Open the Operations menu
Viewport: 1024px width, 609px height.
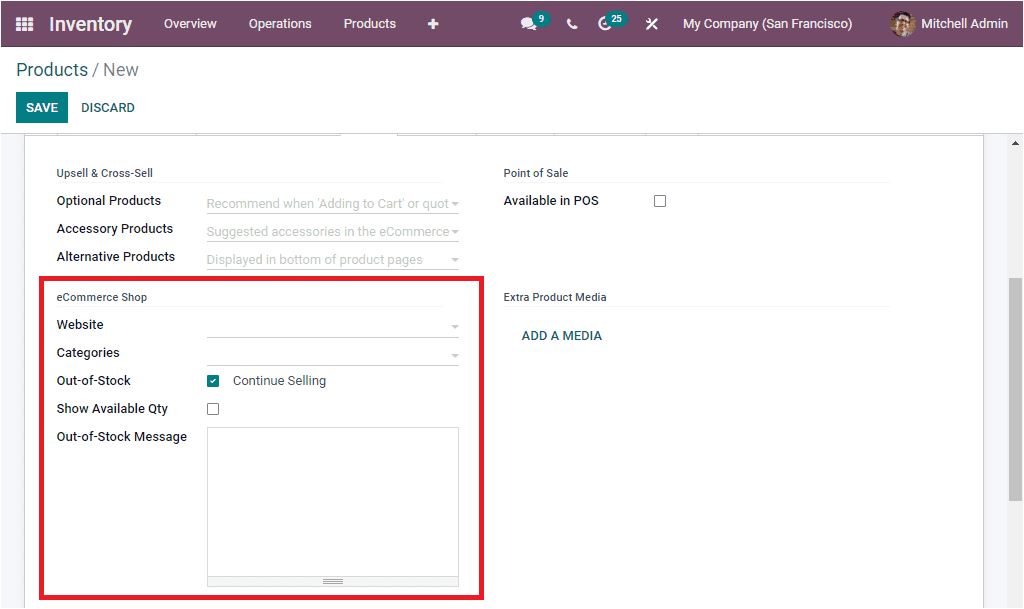(280, 24)
